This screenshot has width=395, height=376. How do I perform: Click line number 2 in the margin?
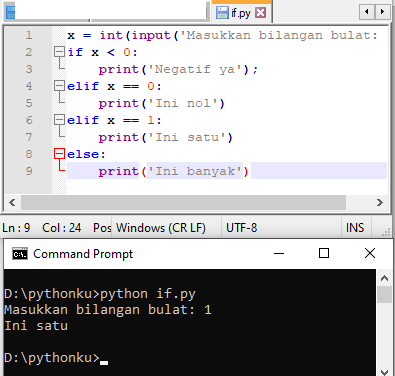click(x=29, y=52)
